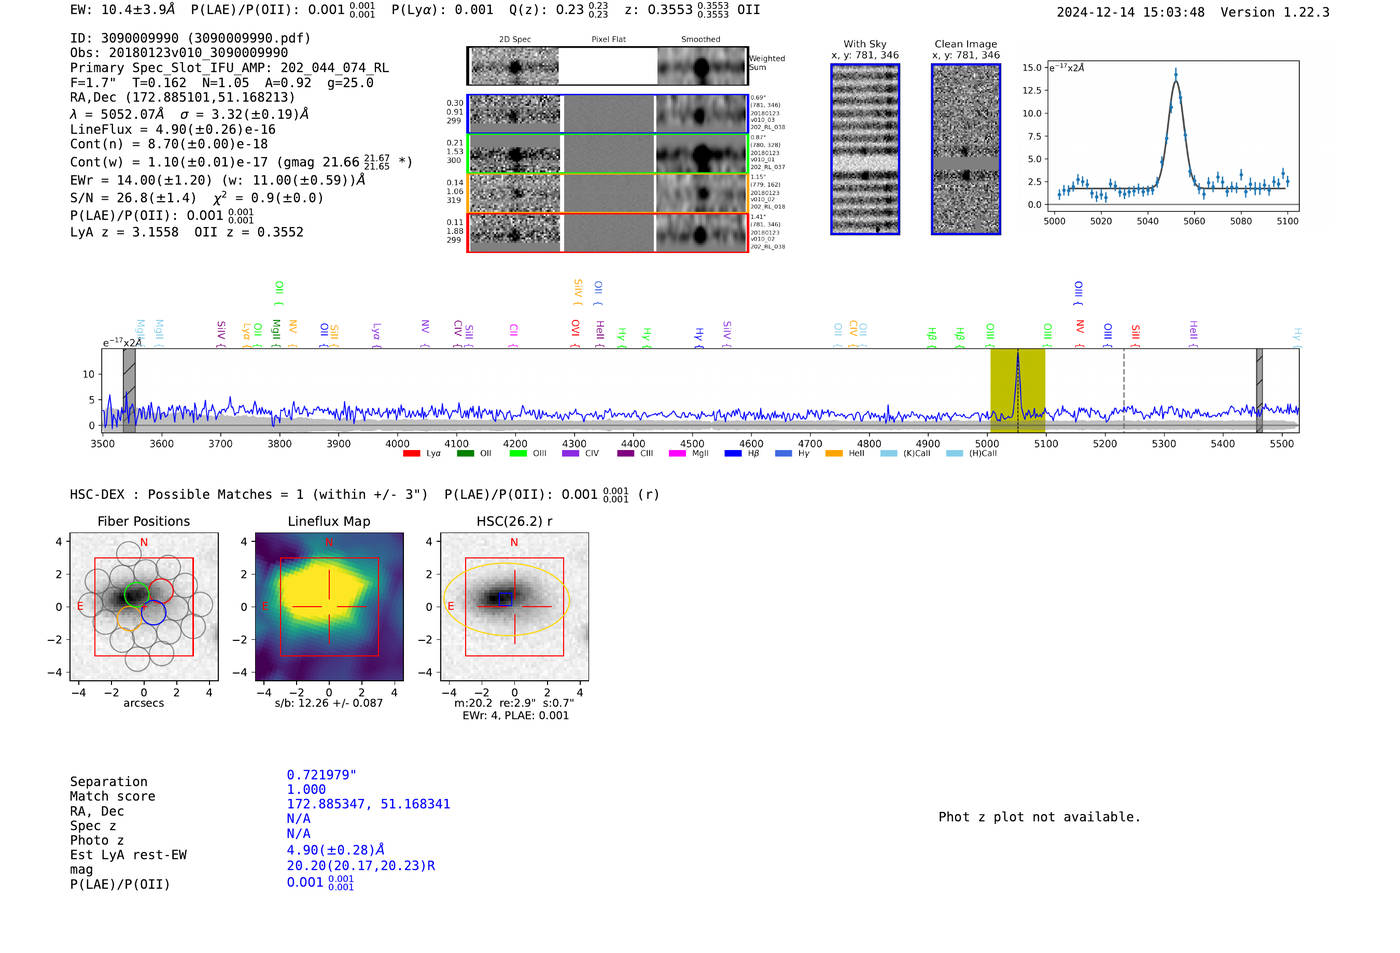Viewport: 1400px width, 953px height.
Task: Click the yellow highlighted line region near 5050
Action: point(1017,390)
